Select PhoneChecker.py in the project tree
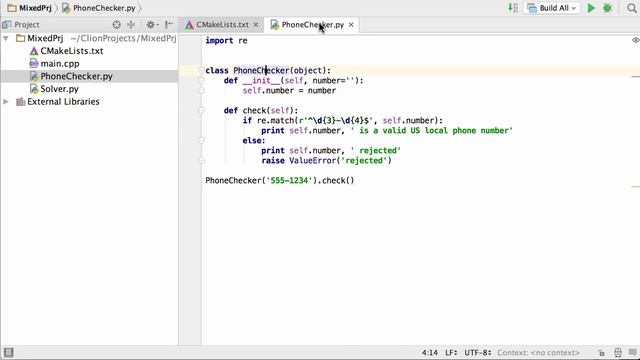Viewport: 640px width, 360px height. point(76,76)
